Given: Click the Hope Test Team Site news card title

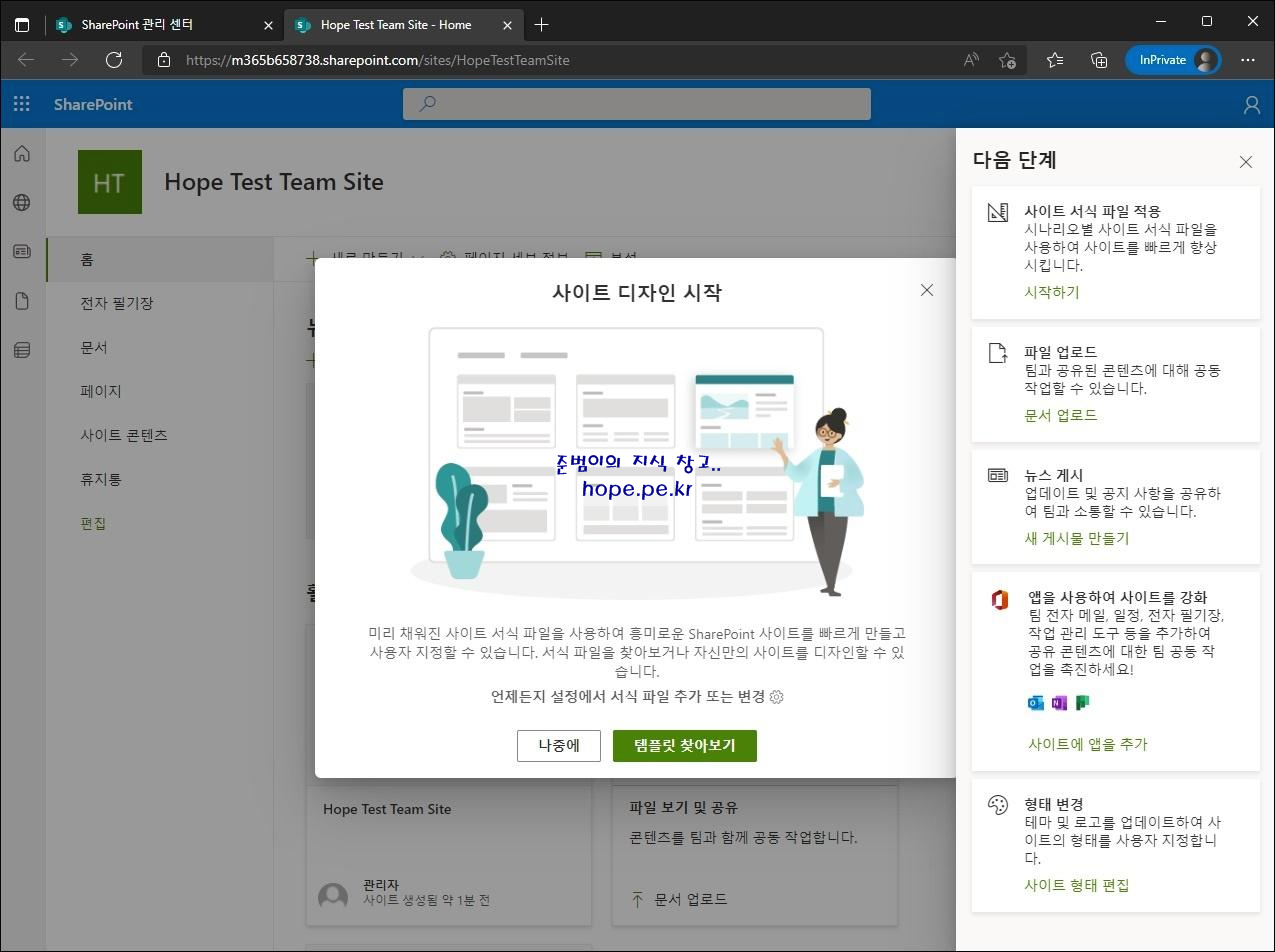Looking at the screenshot, I should coord(387,809).
